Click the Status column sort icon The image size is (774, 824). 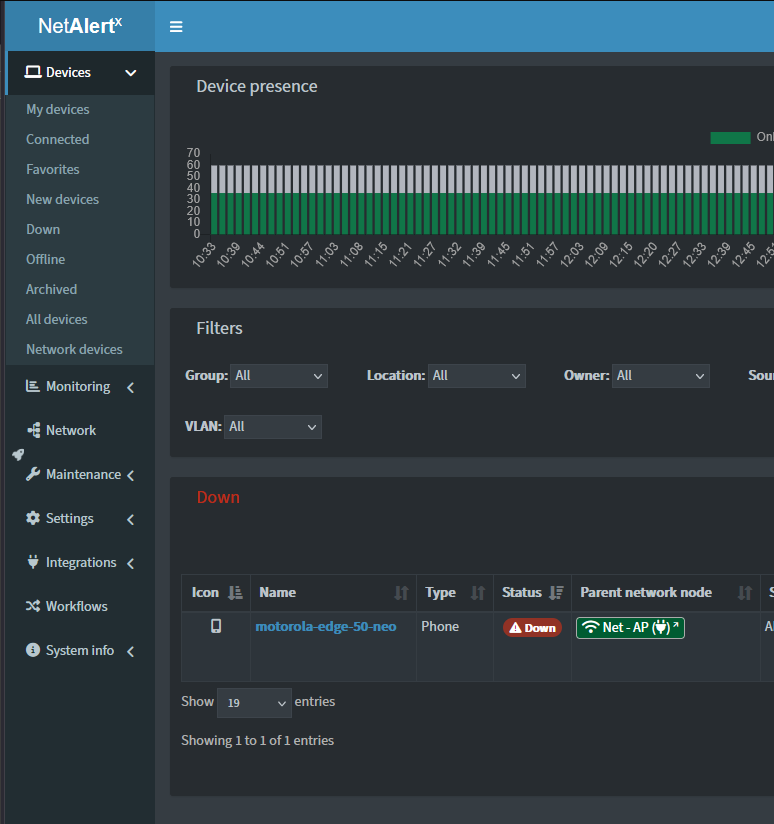click(x=557, y=593)
